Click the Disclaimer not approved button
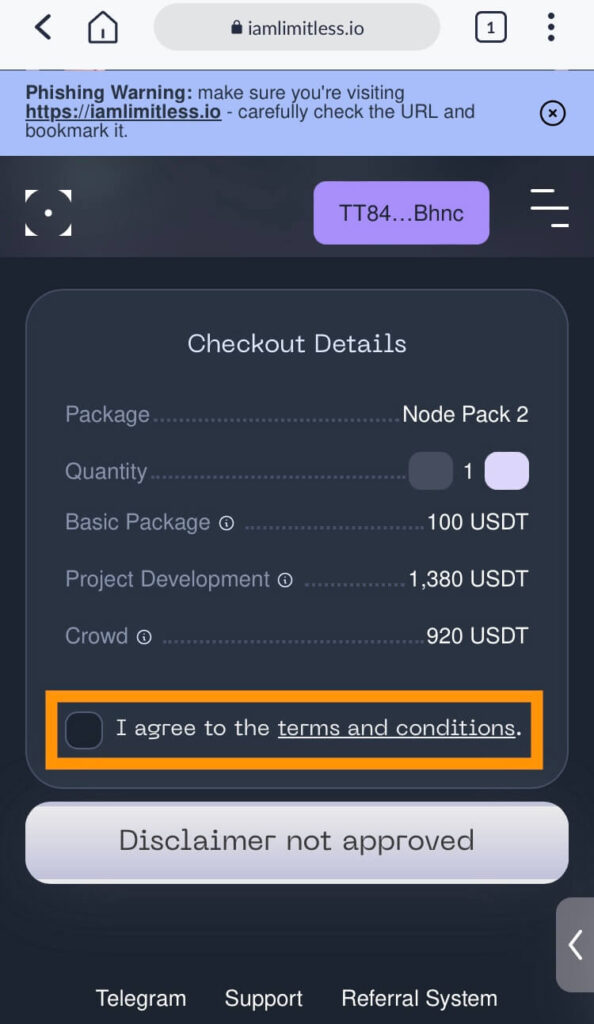594x1024 pixels. [x=296, y=842]
